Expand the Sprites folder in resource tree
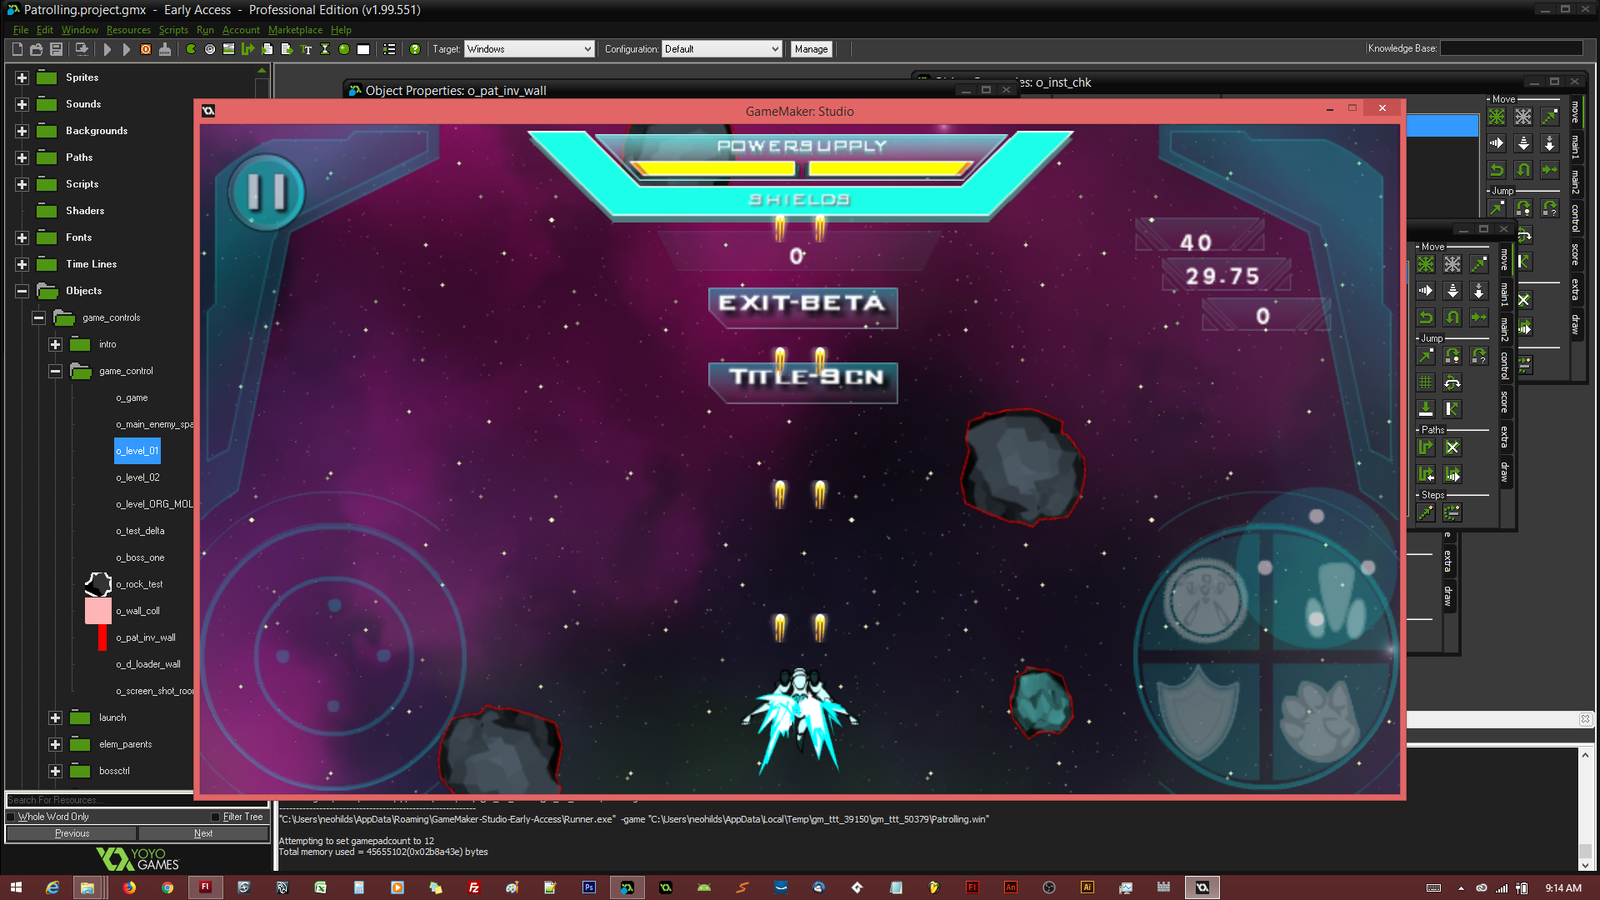Viewport: 1600px width, 900px height. point(22,77)
